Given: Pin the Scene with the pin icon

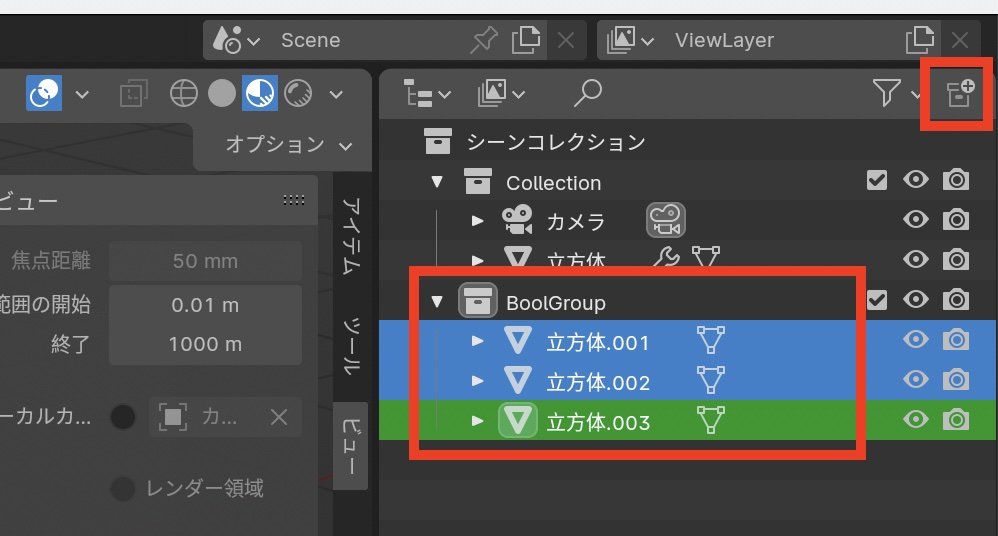Looking at the screenshot, I should coord(484,40).
